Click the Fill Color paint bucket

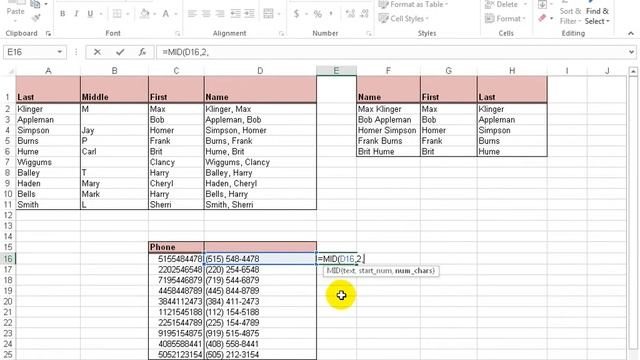pyautogui.click(x=144, y=14)
